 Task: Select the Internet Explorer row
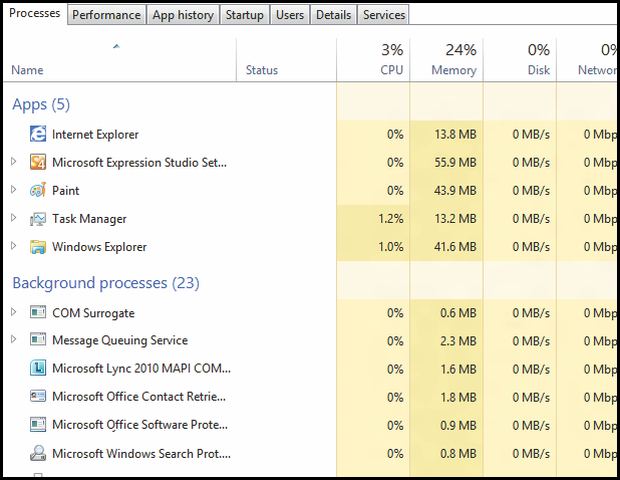(310, 134)
